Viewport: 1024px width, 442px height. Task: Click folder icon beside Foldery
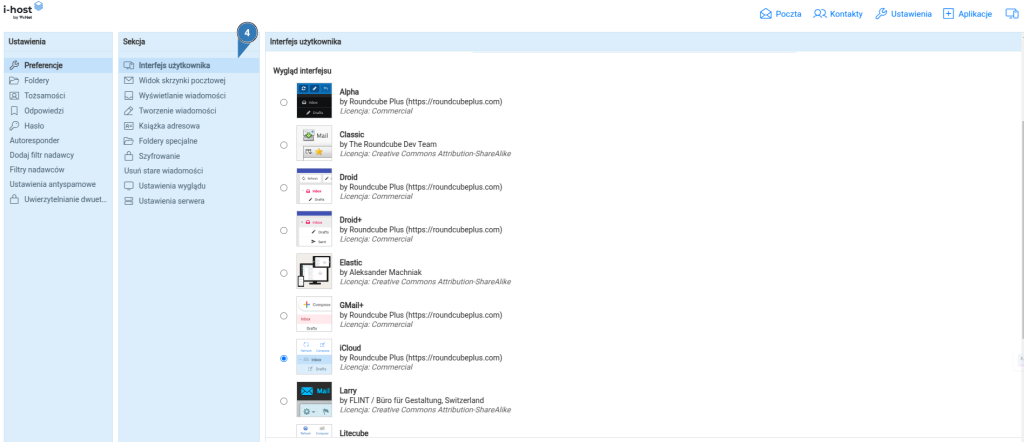coord(14,80)
